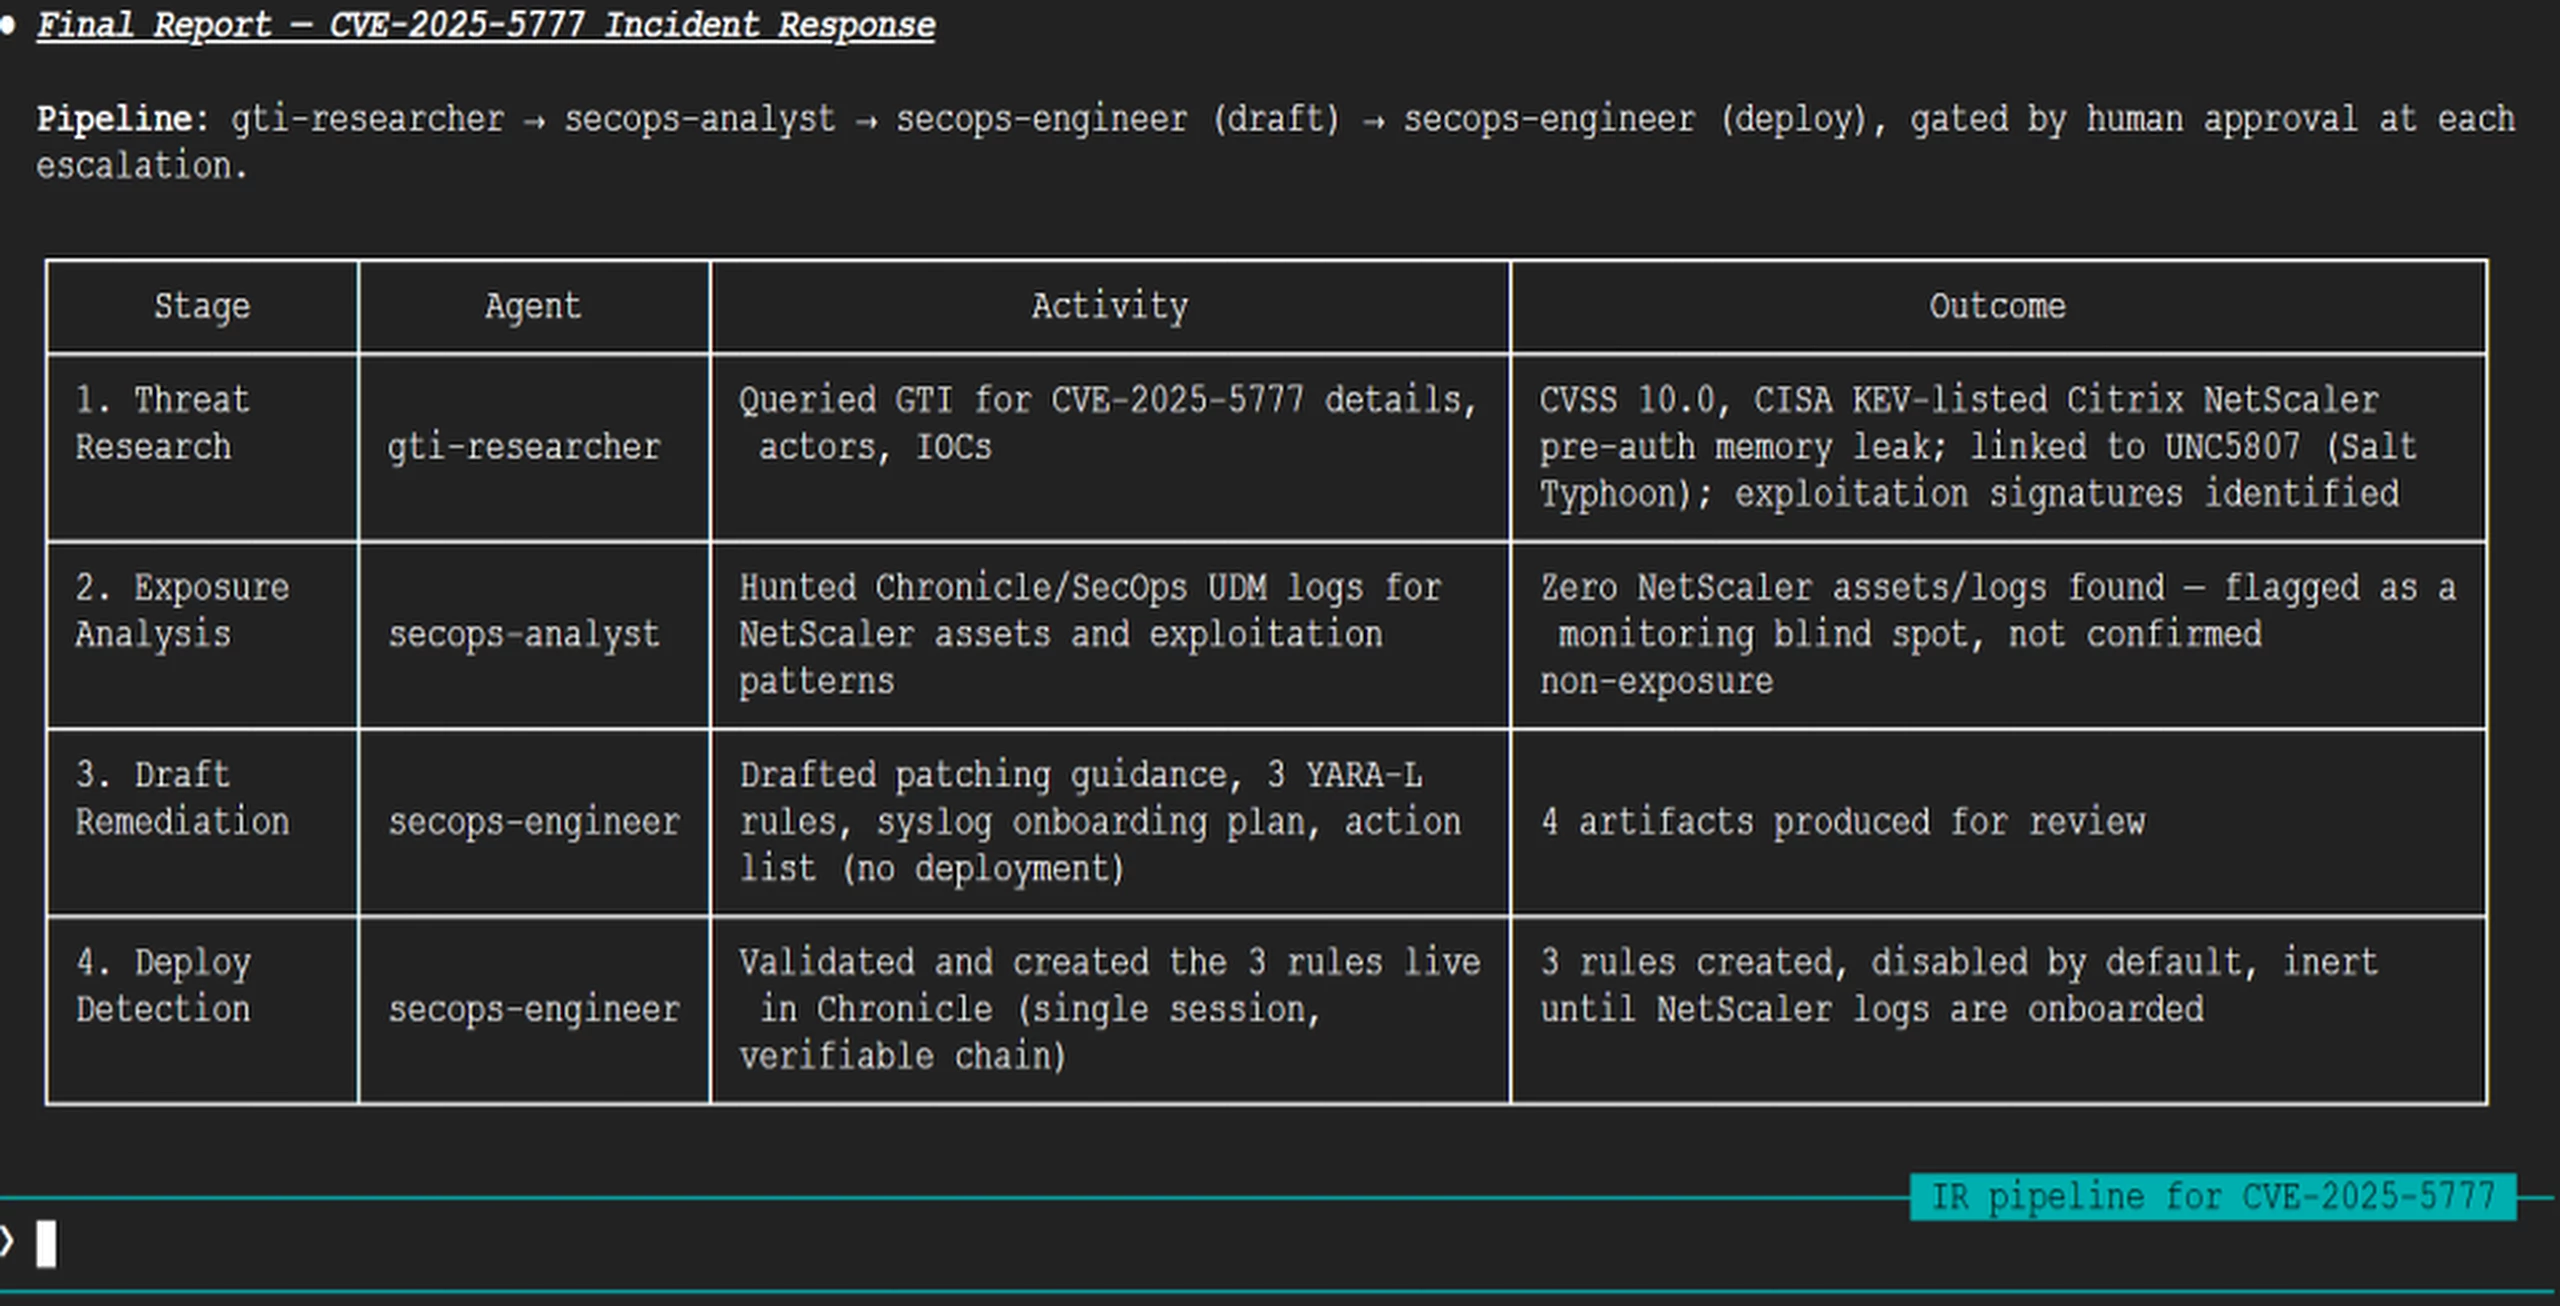This screenshot has width=2560, height=1306.
Task: Focus the terminal prompt input line
Action: pyautogui.click(x=1280, y=1243)
